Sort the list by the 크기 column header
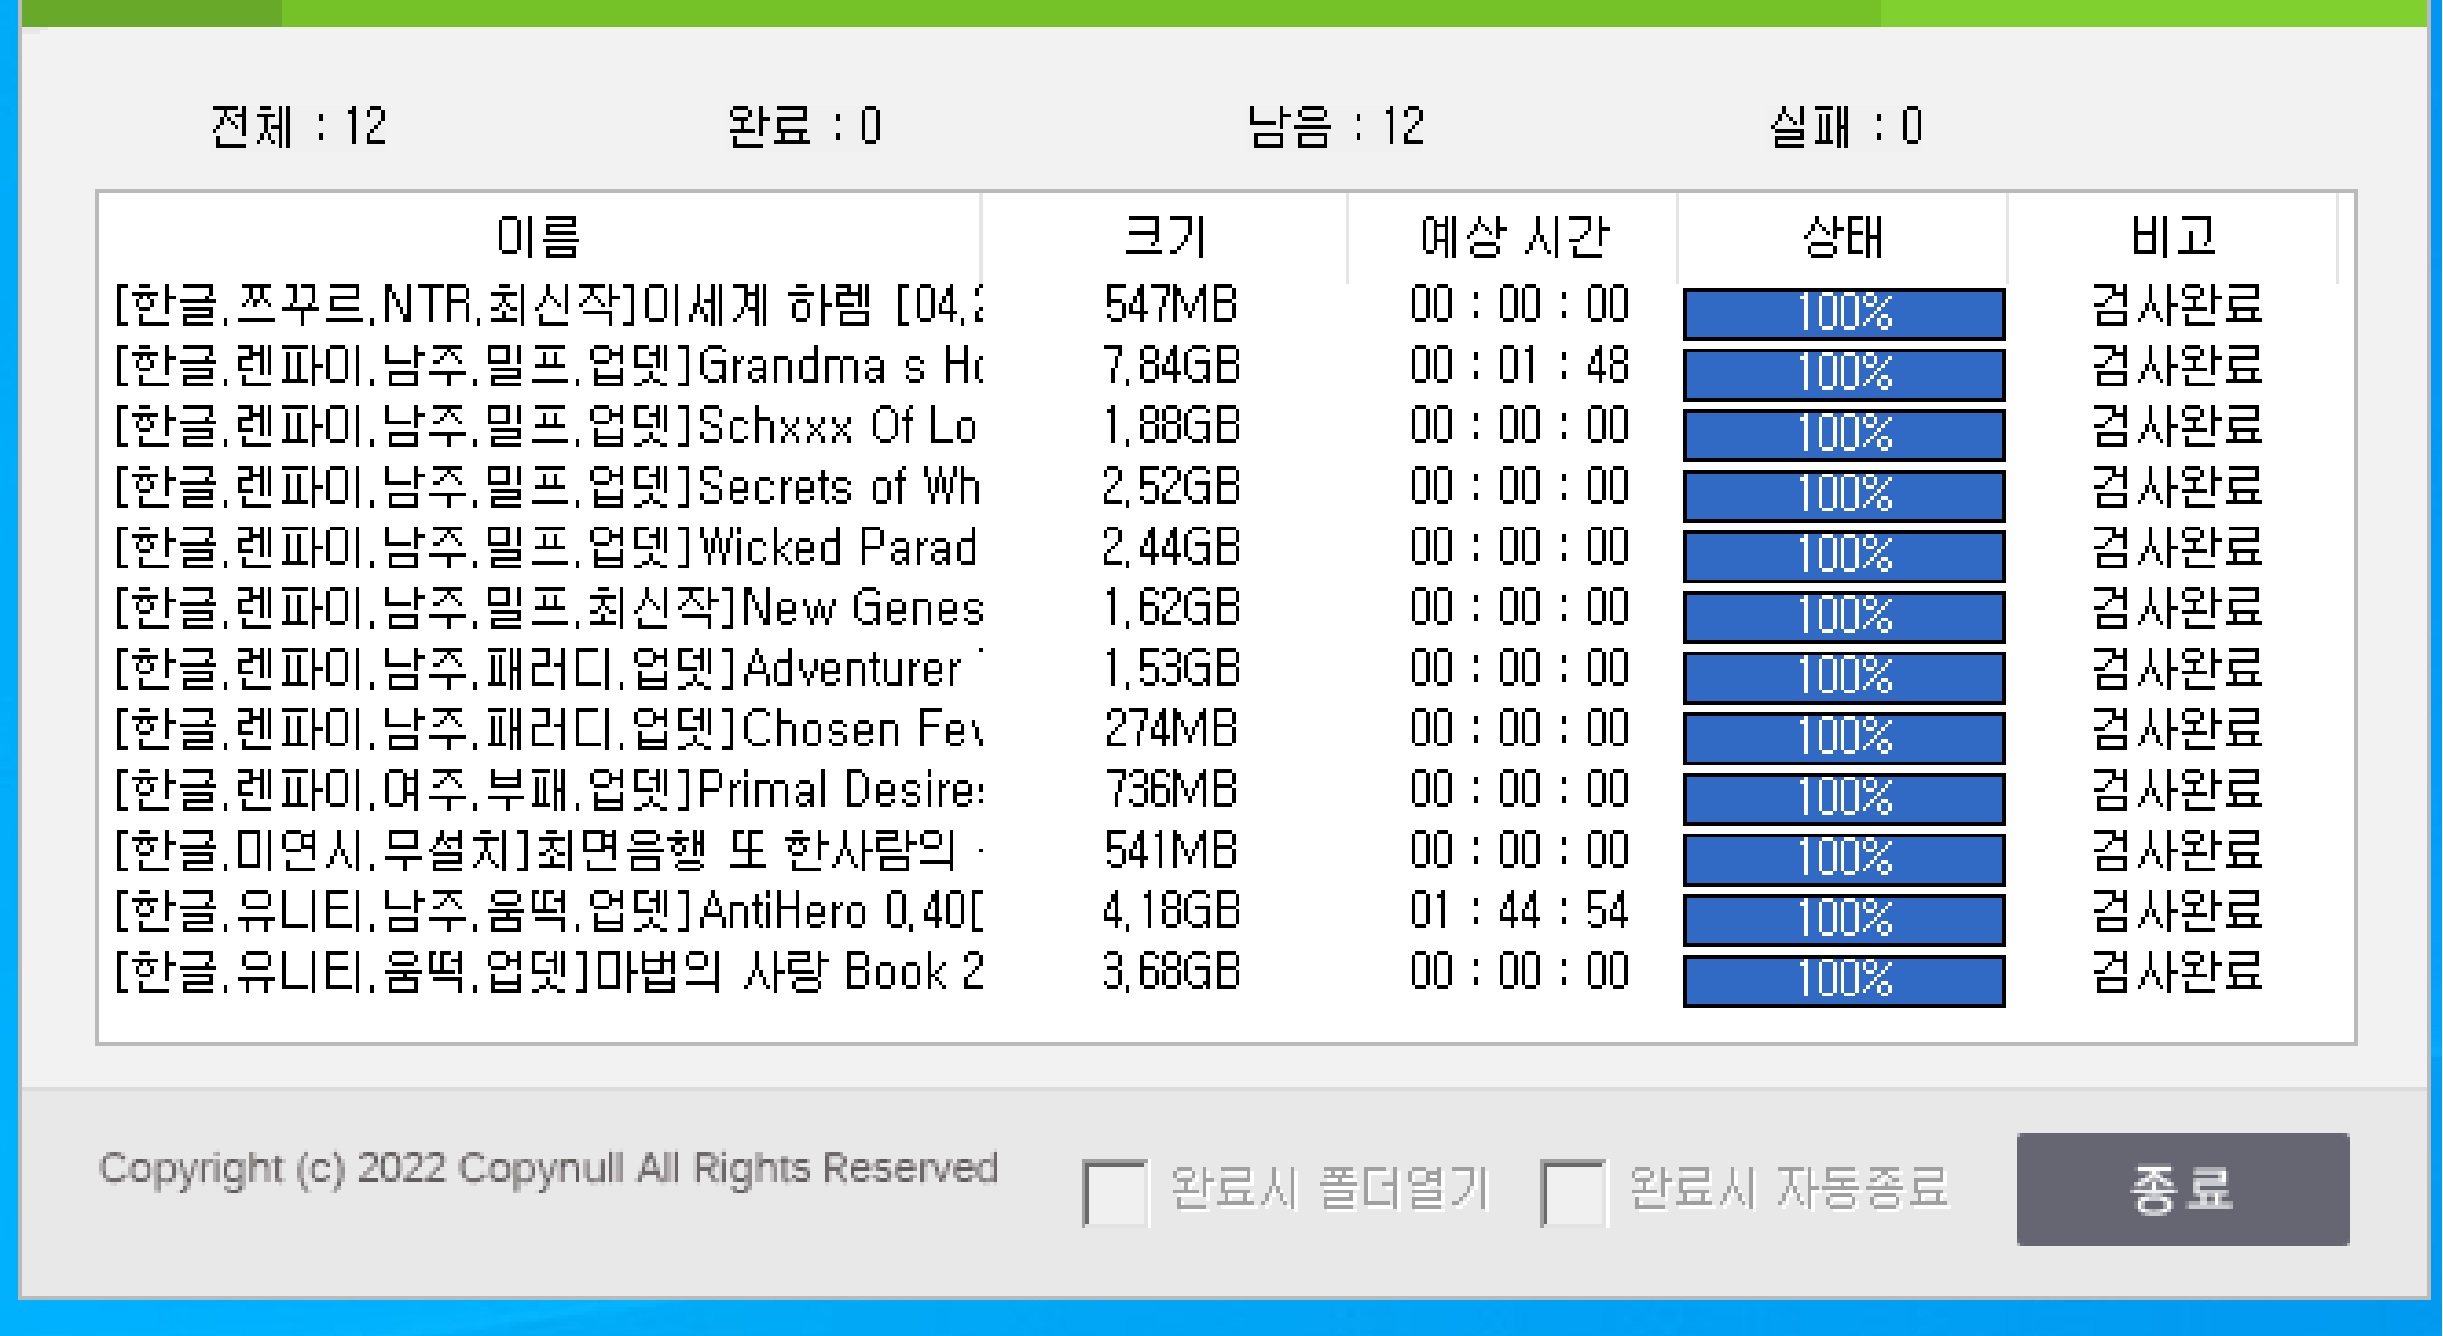2443x1336 pixels. point(1164,237)
